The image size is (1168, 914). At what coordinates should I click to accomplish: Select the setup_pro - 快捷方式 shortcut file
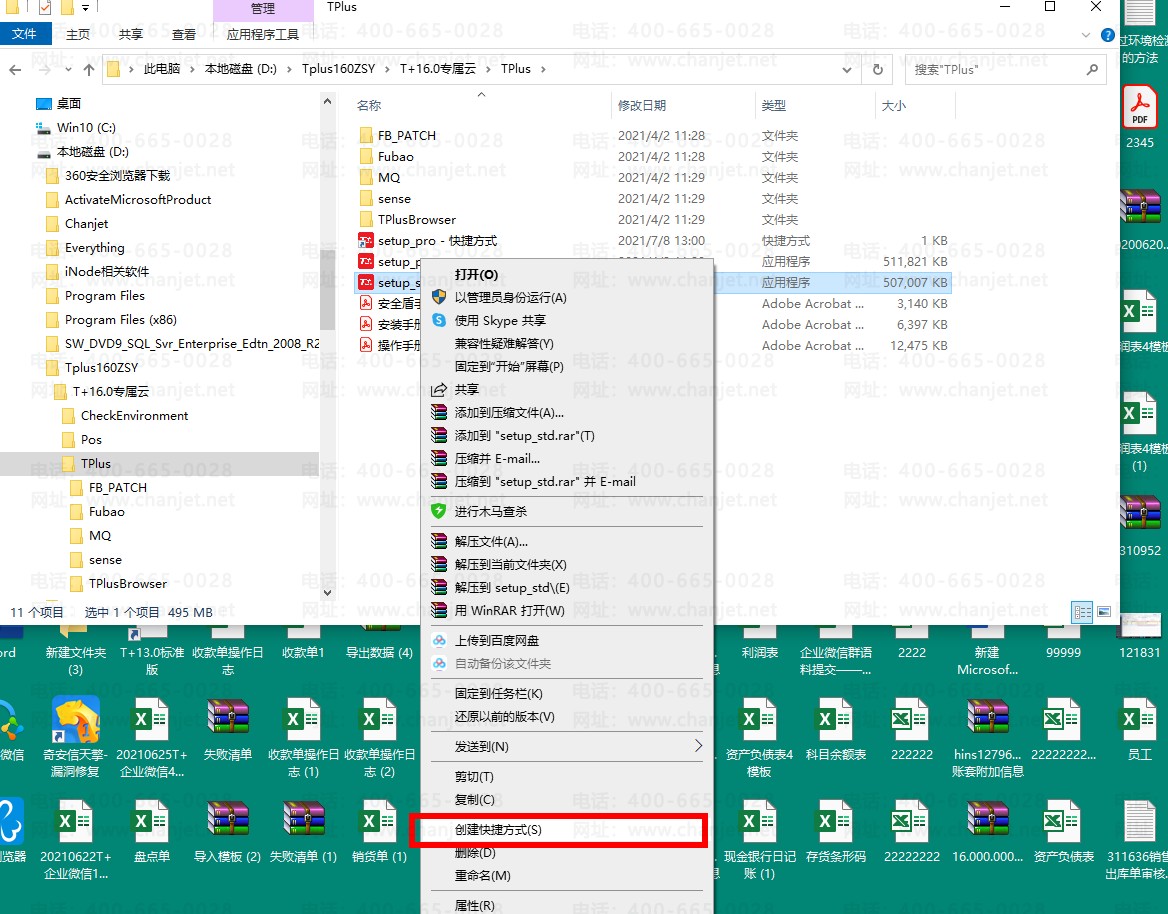pyautogui.click(x=437, y=241)
